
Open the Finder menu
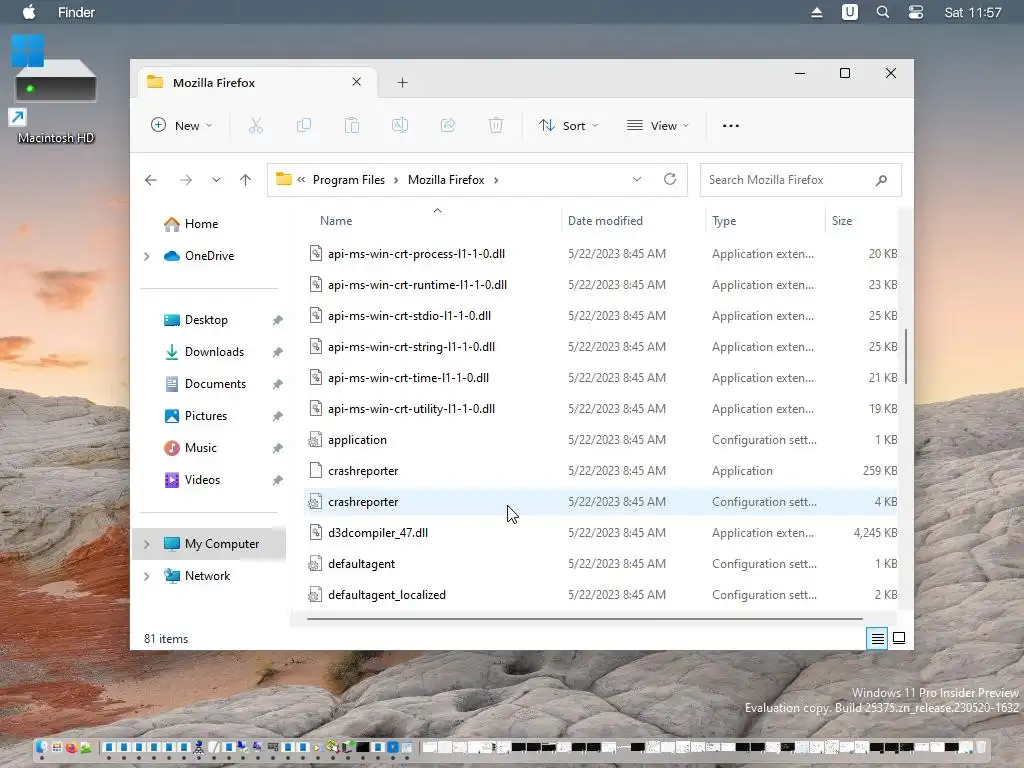[76, 12]
